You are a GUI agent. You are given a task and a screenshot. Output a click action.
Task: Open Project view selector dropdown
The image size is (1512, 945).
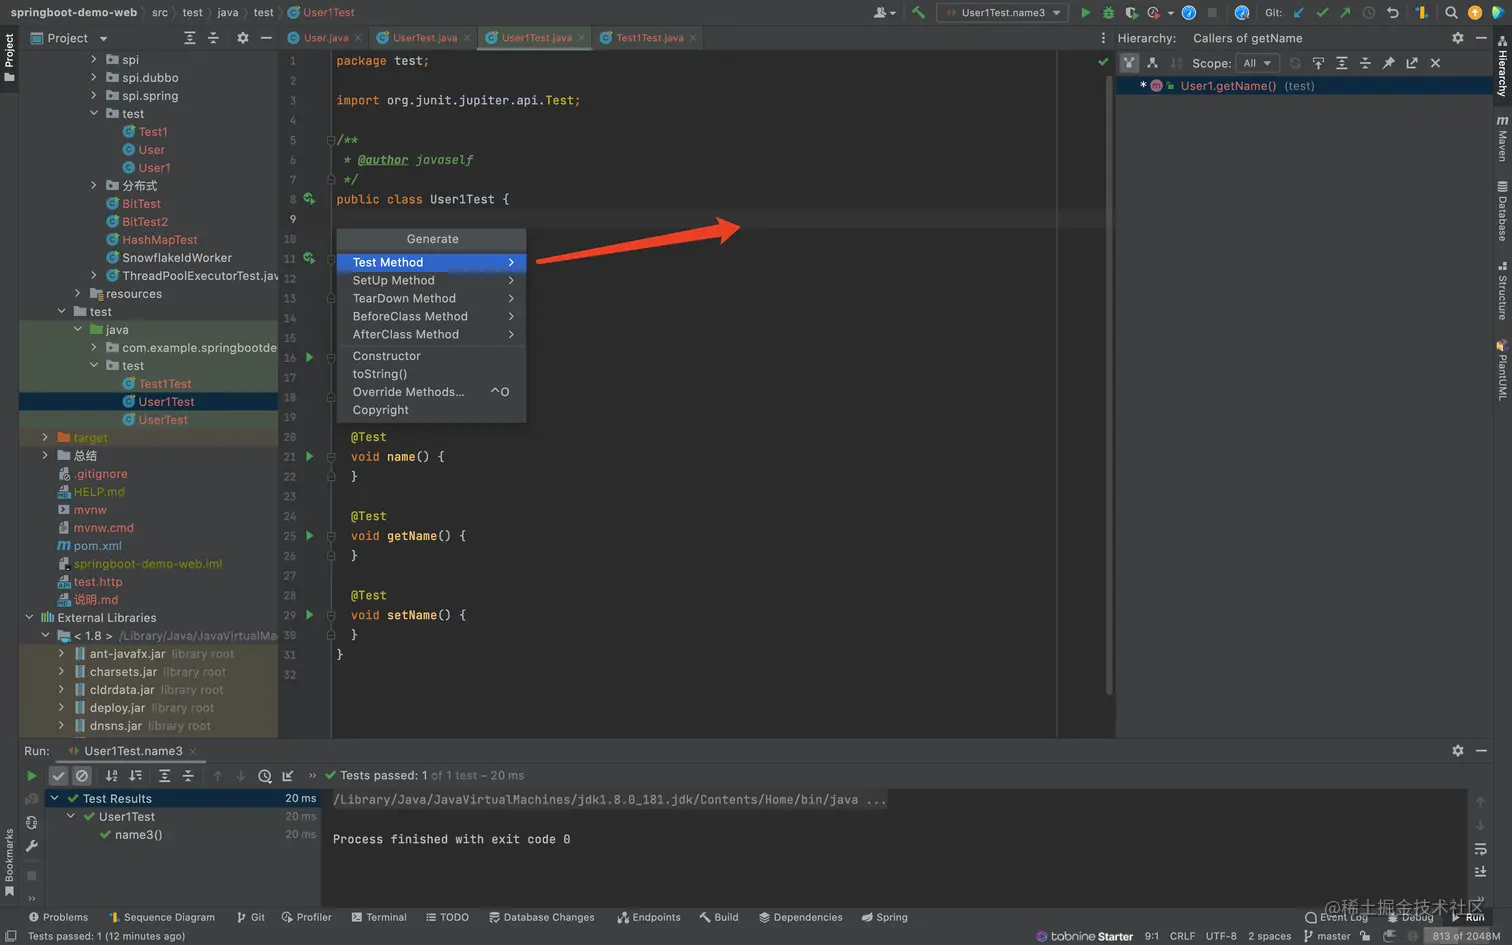click(69, 38)
